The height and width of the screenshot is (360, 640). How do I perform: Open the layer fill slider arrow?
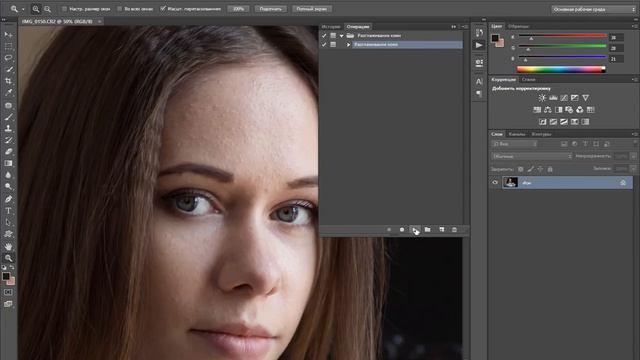pos(633,168)
